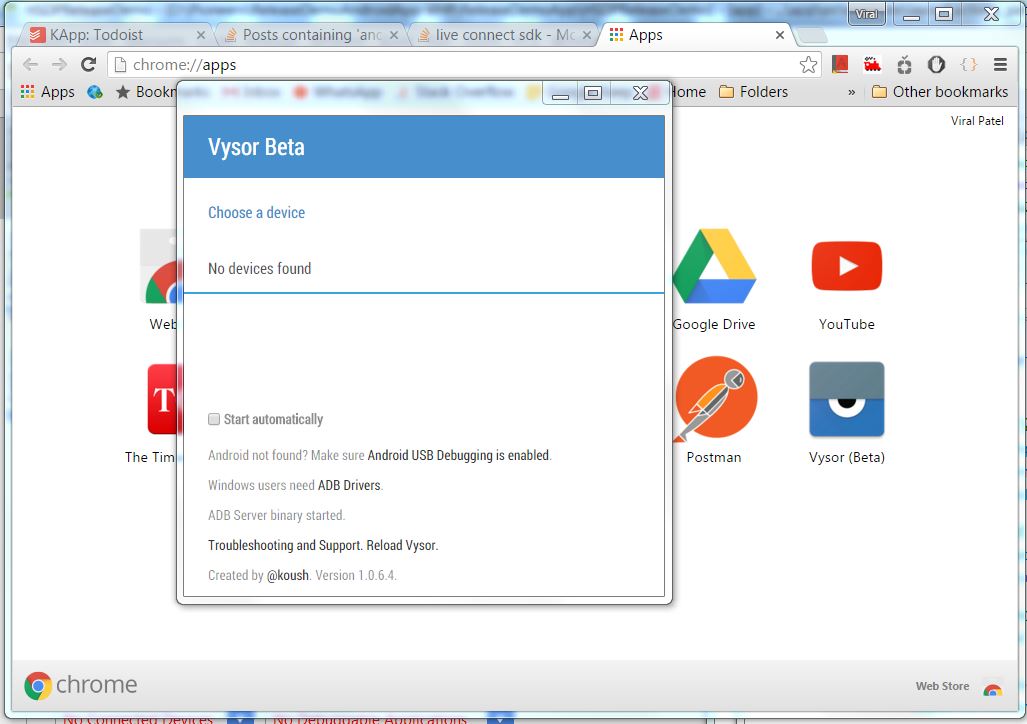Image resolution: width=1027 pixels, height=724 pixels.
Task: Open The Times app icon with the red T
Action: 162,399
